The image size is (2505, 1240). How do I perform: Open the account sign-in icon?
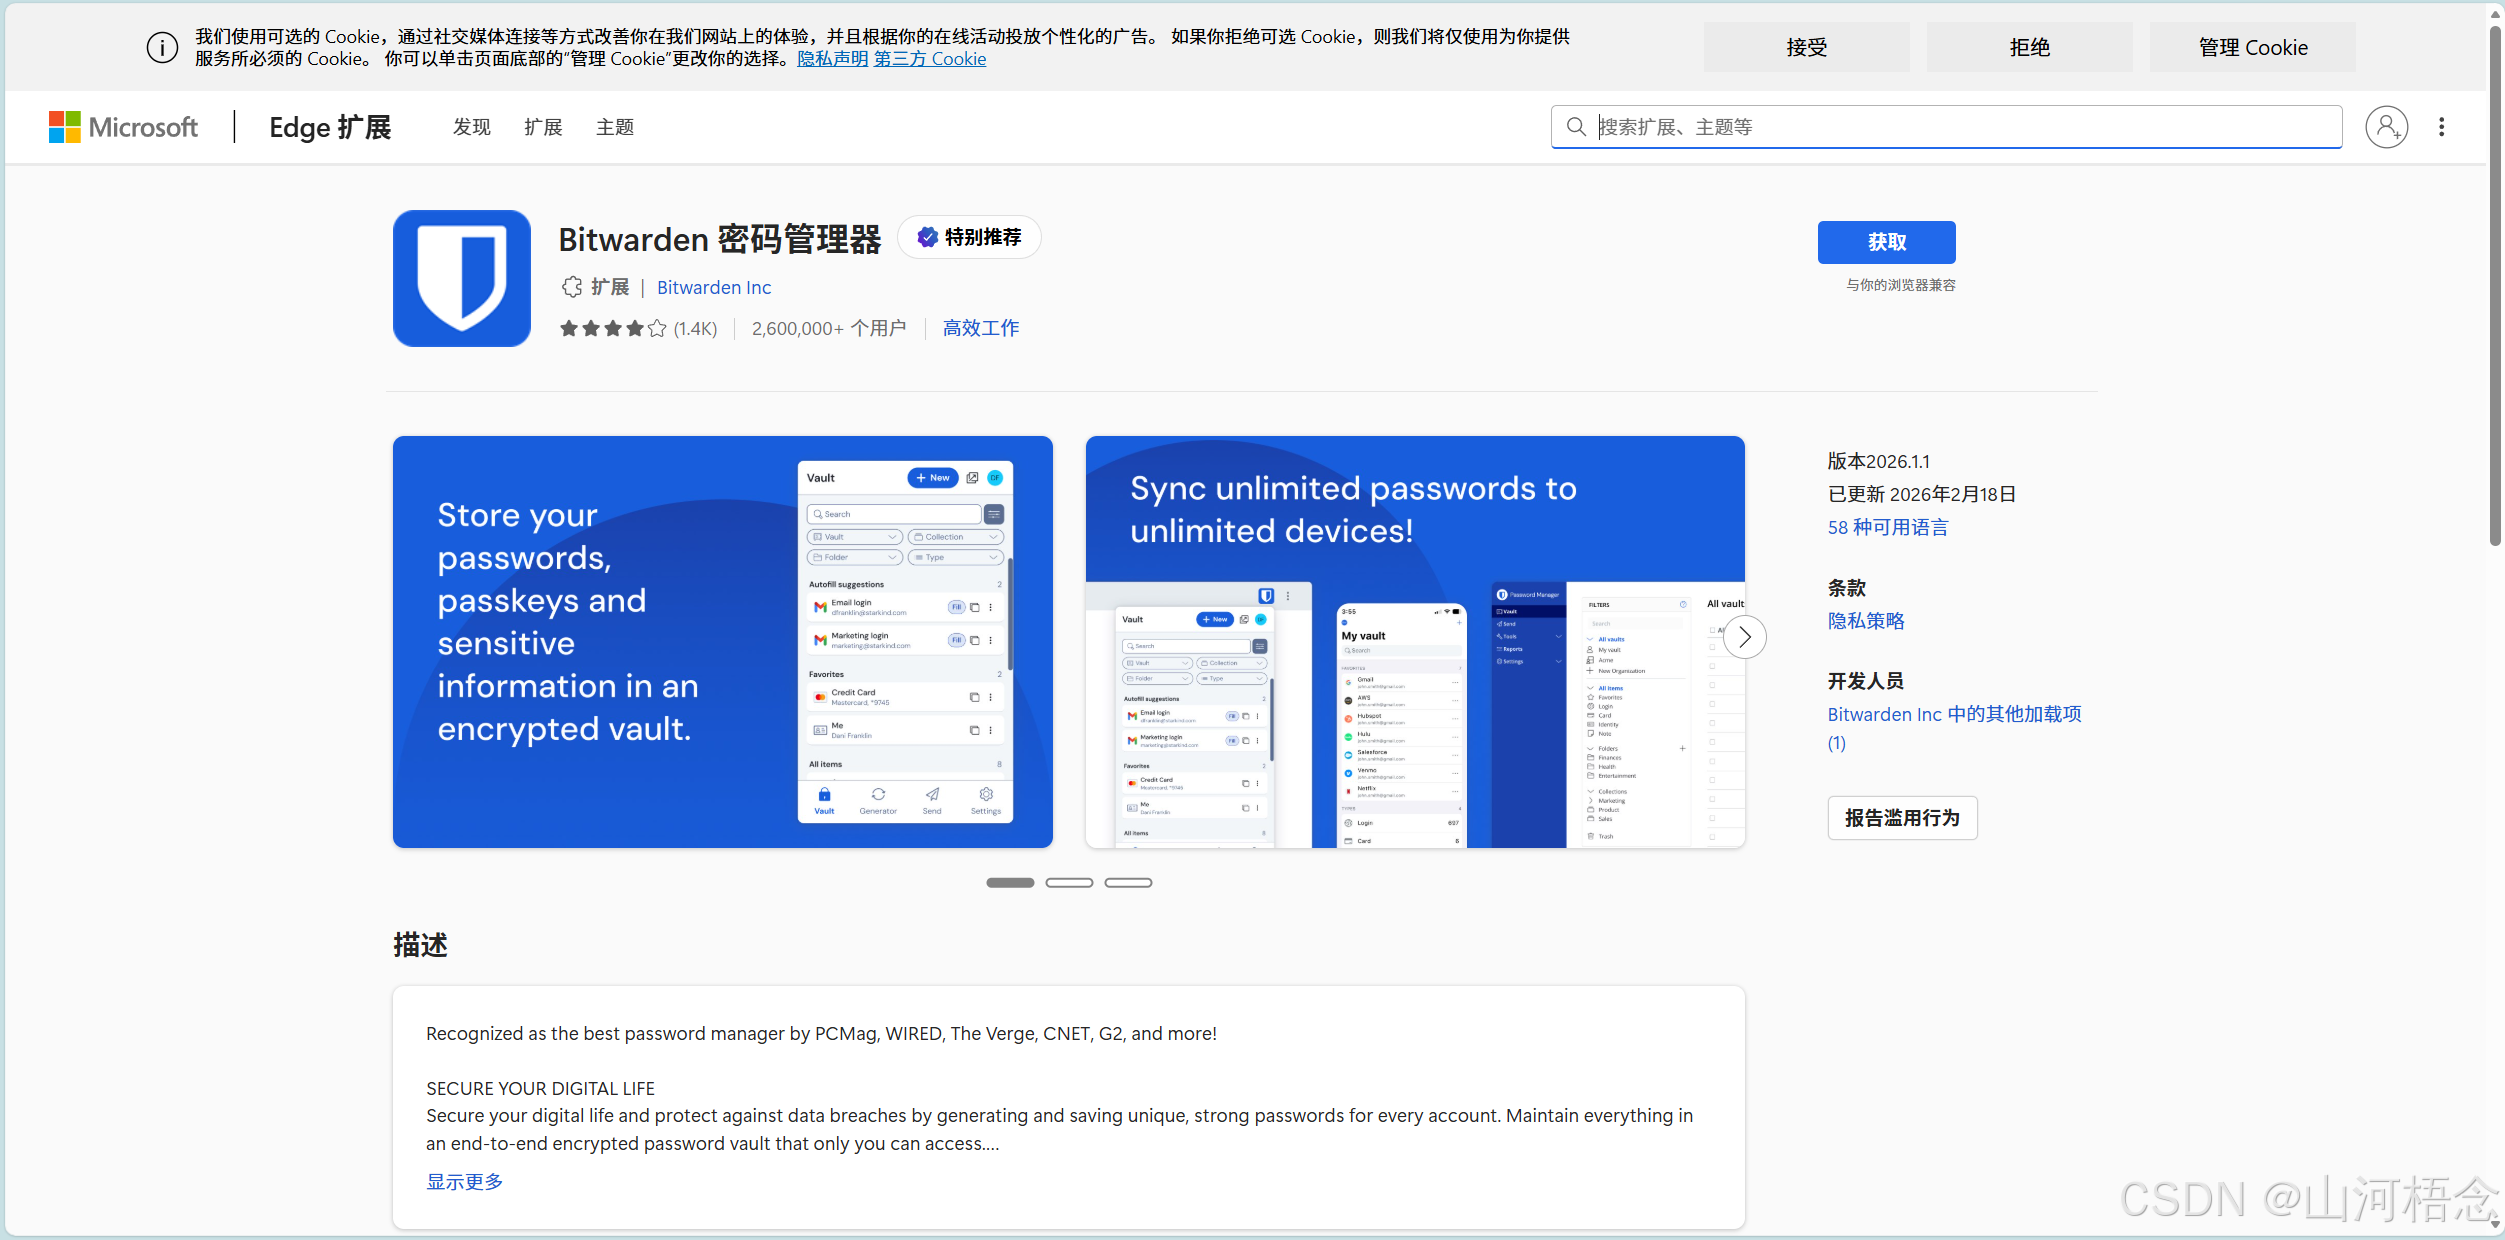tap(2386, 127)
